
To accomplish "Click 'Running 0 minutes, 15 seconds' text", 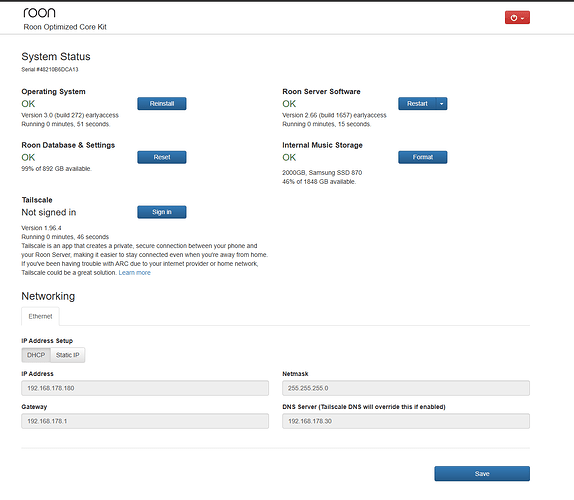I will (327, 124).
